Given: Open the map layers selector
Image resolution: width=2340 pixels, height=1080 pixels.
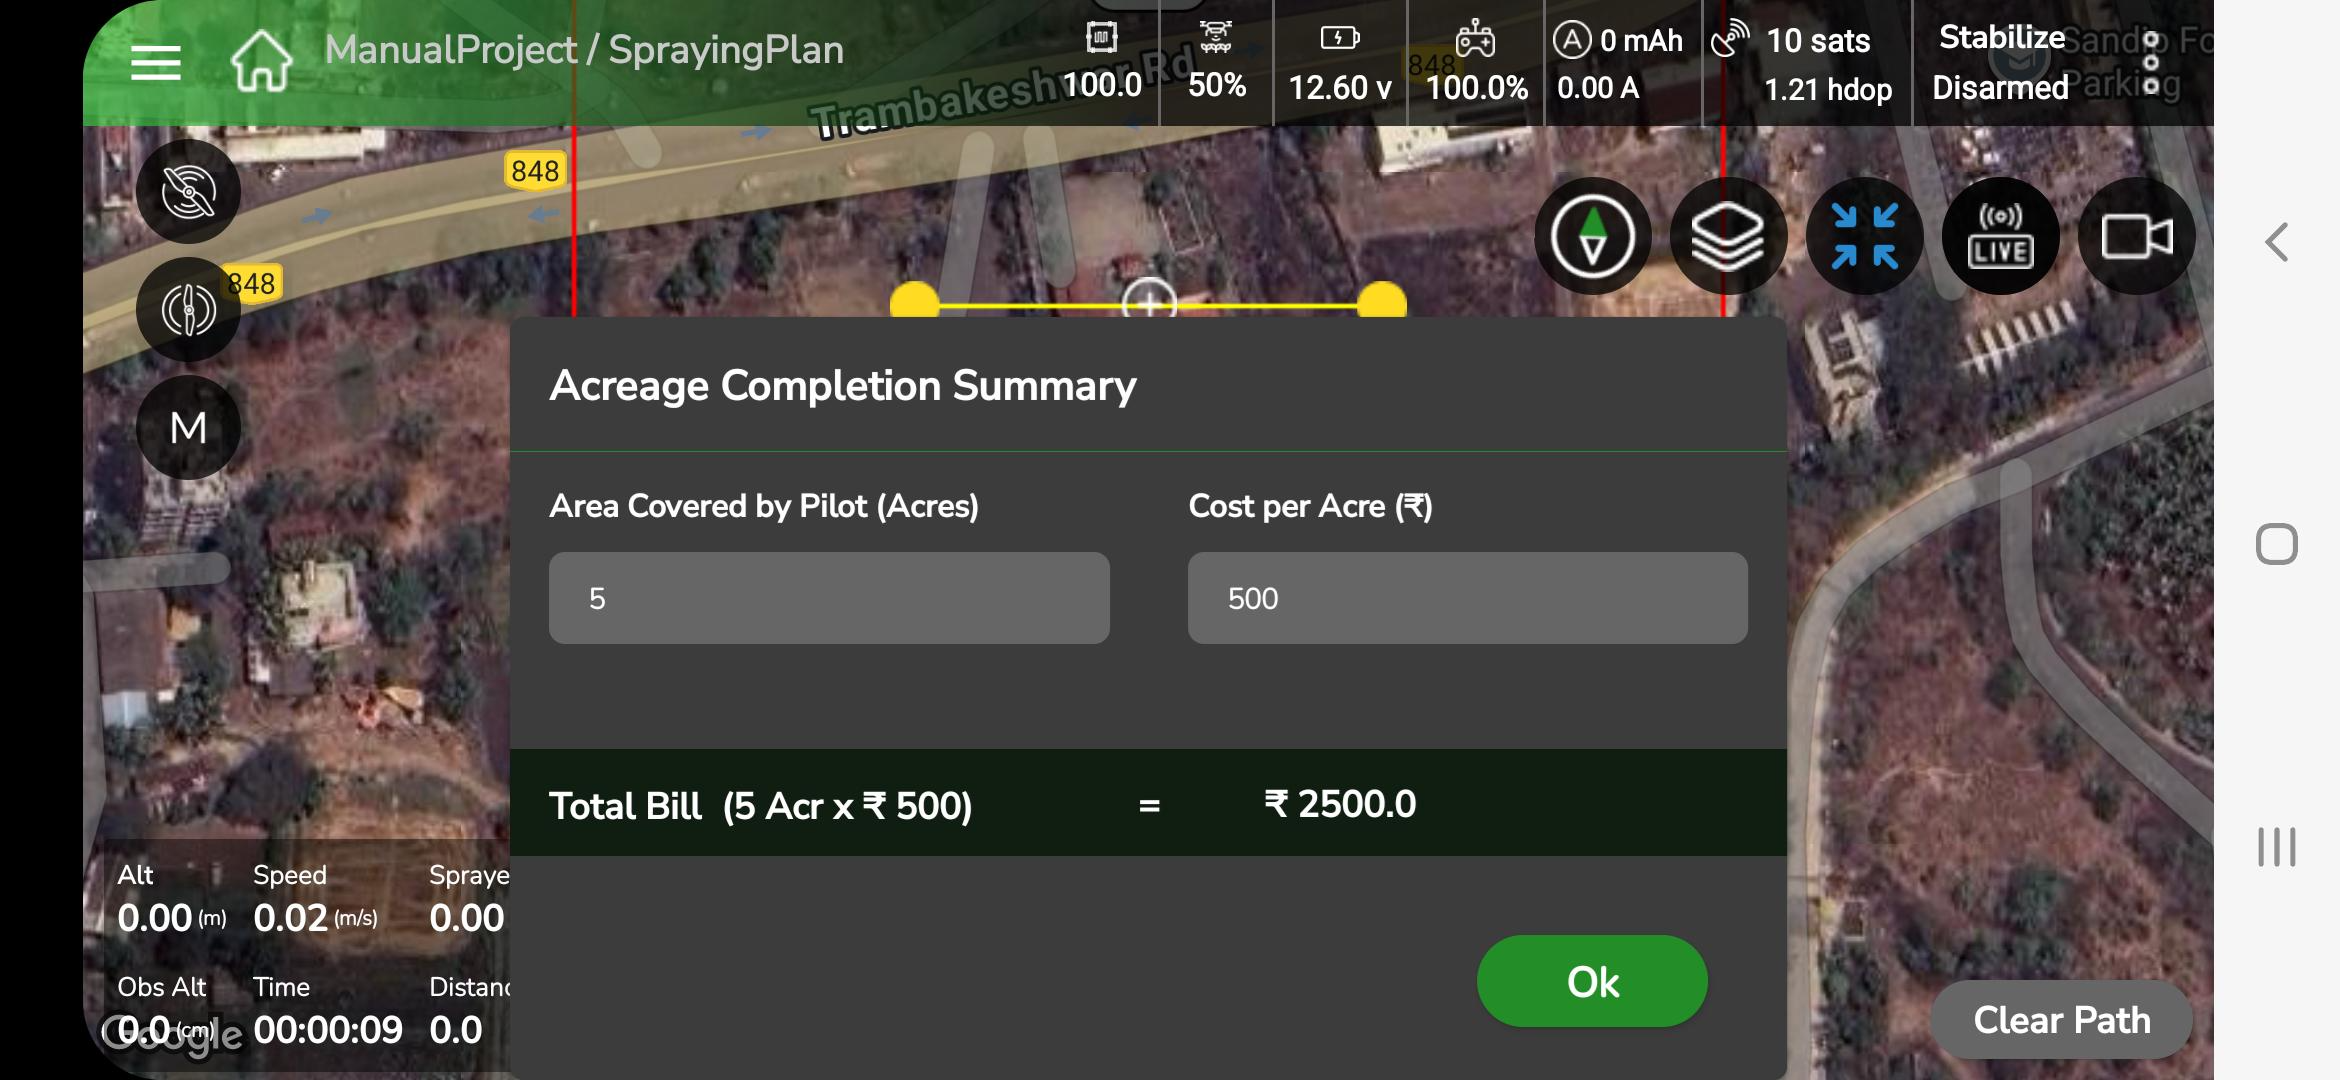Looking at the screenshot, I should pos(1727,237).
